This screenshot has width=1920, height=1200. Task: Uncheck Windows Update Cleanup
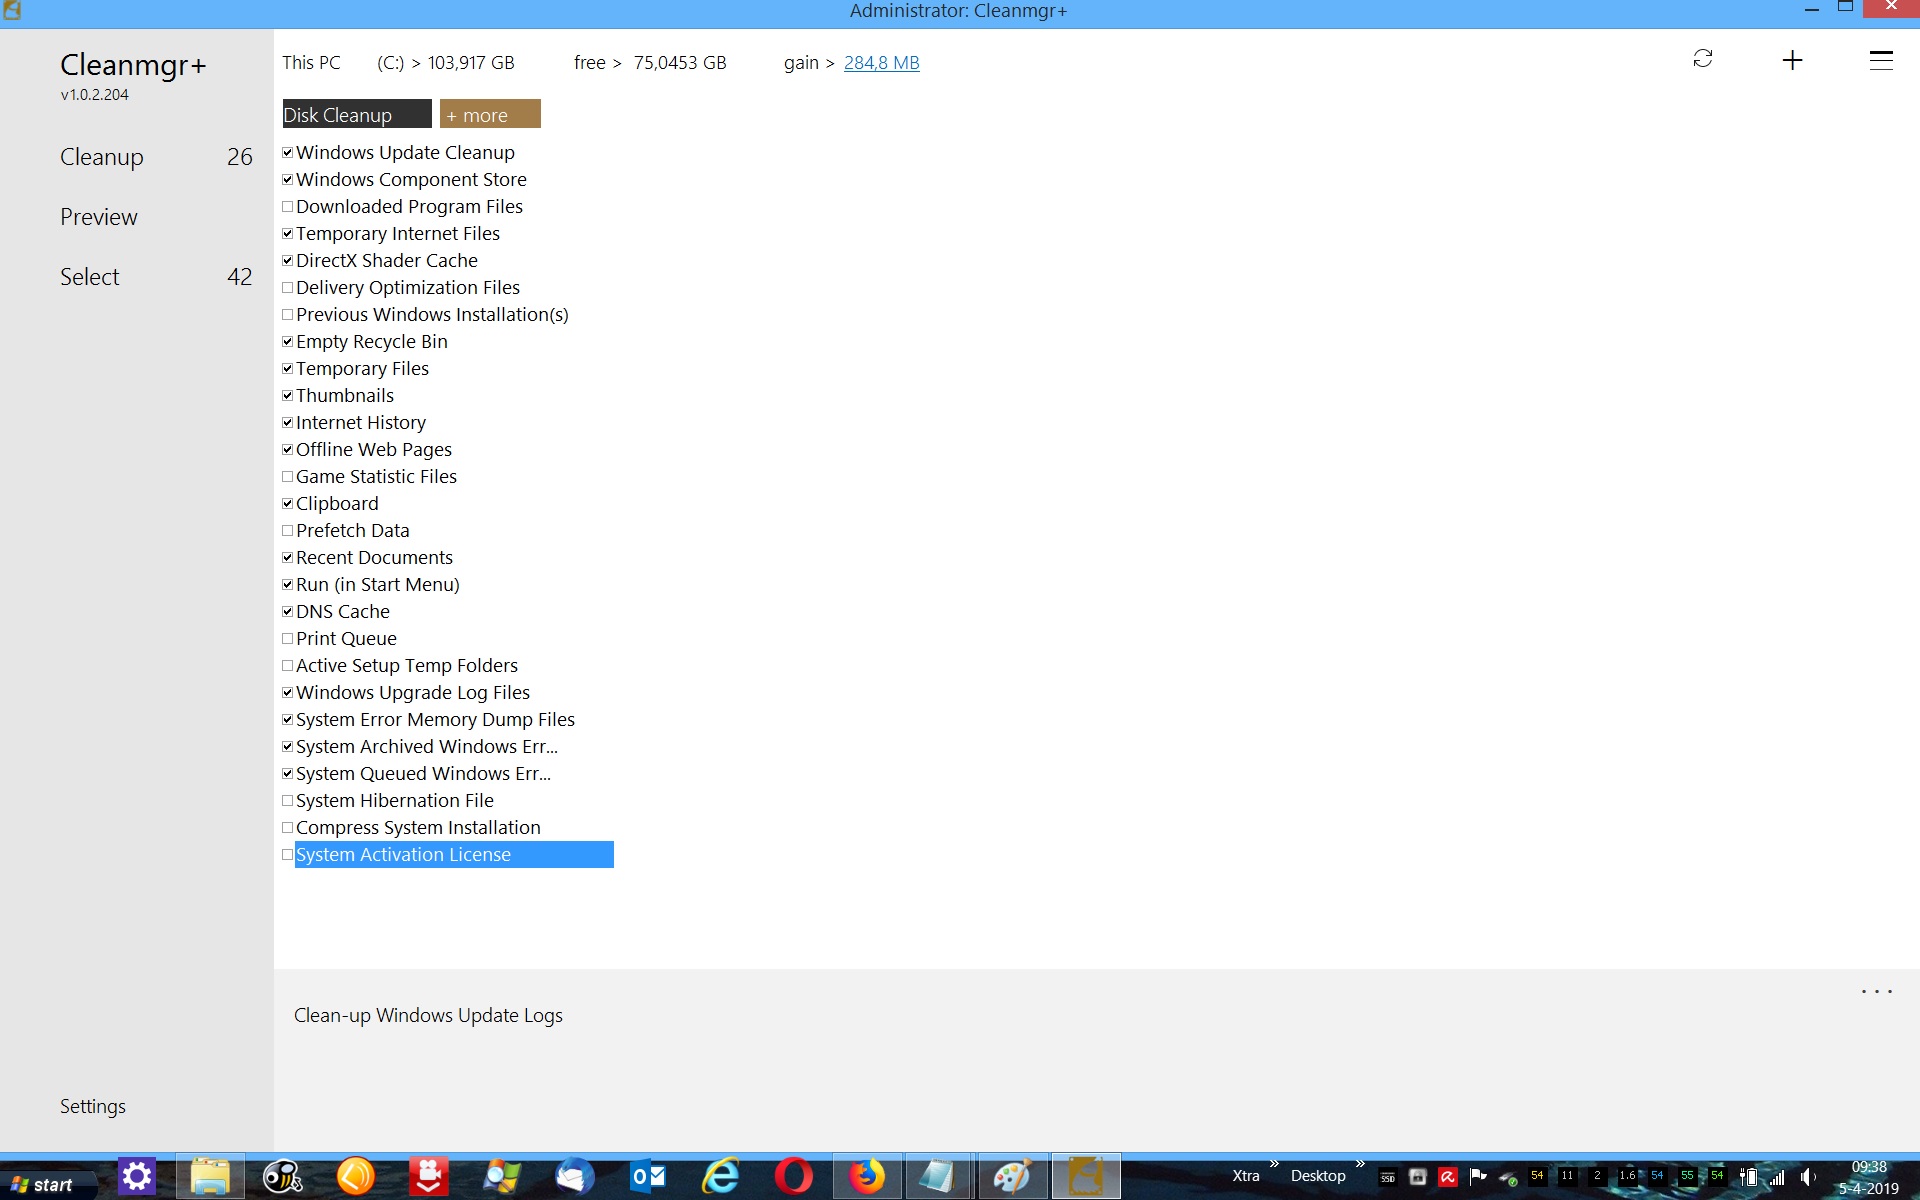(288, 153)
